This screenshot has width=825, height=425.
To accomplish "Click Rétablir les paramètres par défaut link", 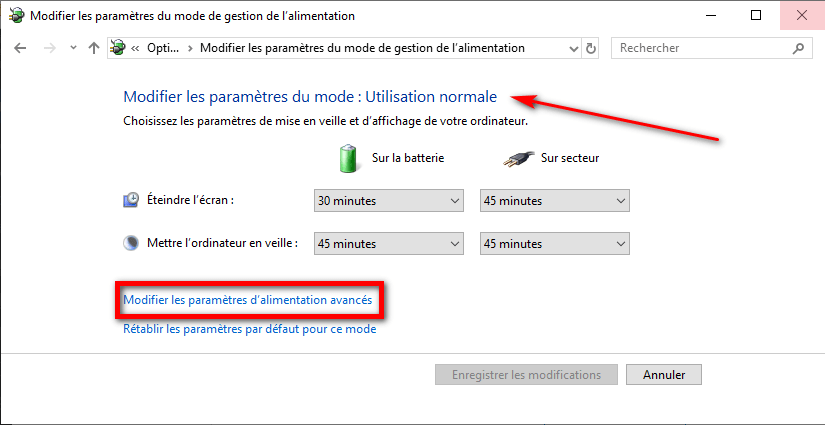I will (x=249, y=329).
